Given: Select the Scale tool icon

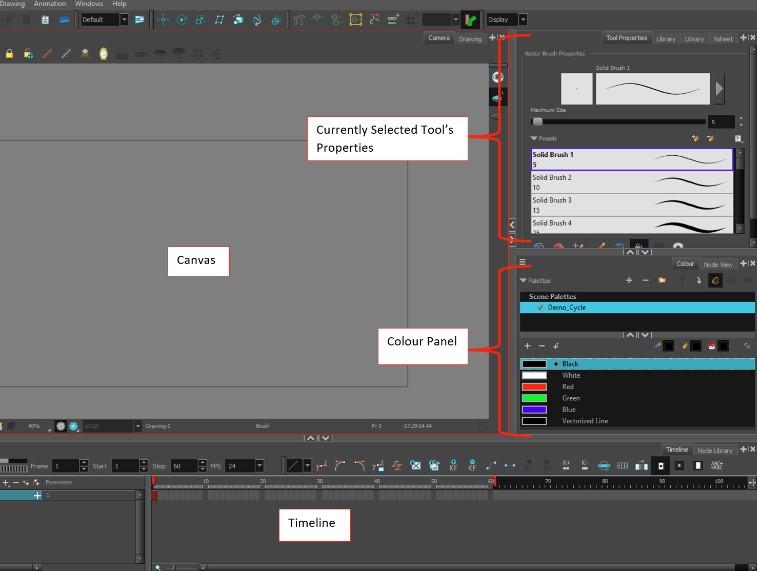Looking at the screenshot, I should (200, 20).
